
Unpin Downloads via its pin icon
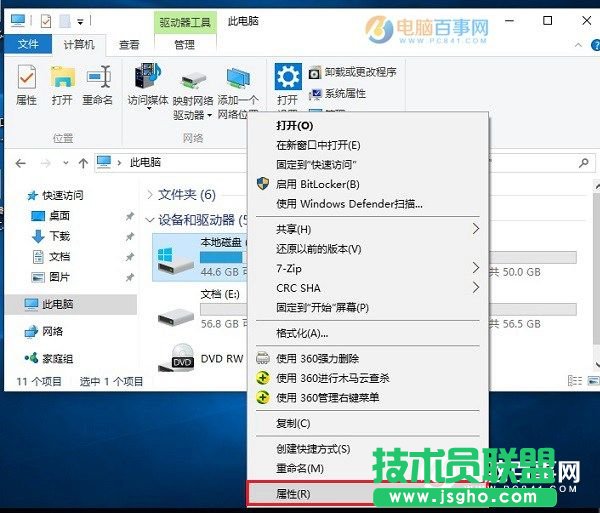click(x=130, y=237)
